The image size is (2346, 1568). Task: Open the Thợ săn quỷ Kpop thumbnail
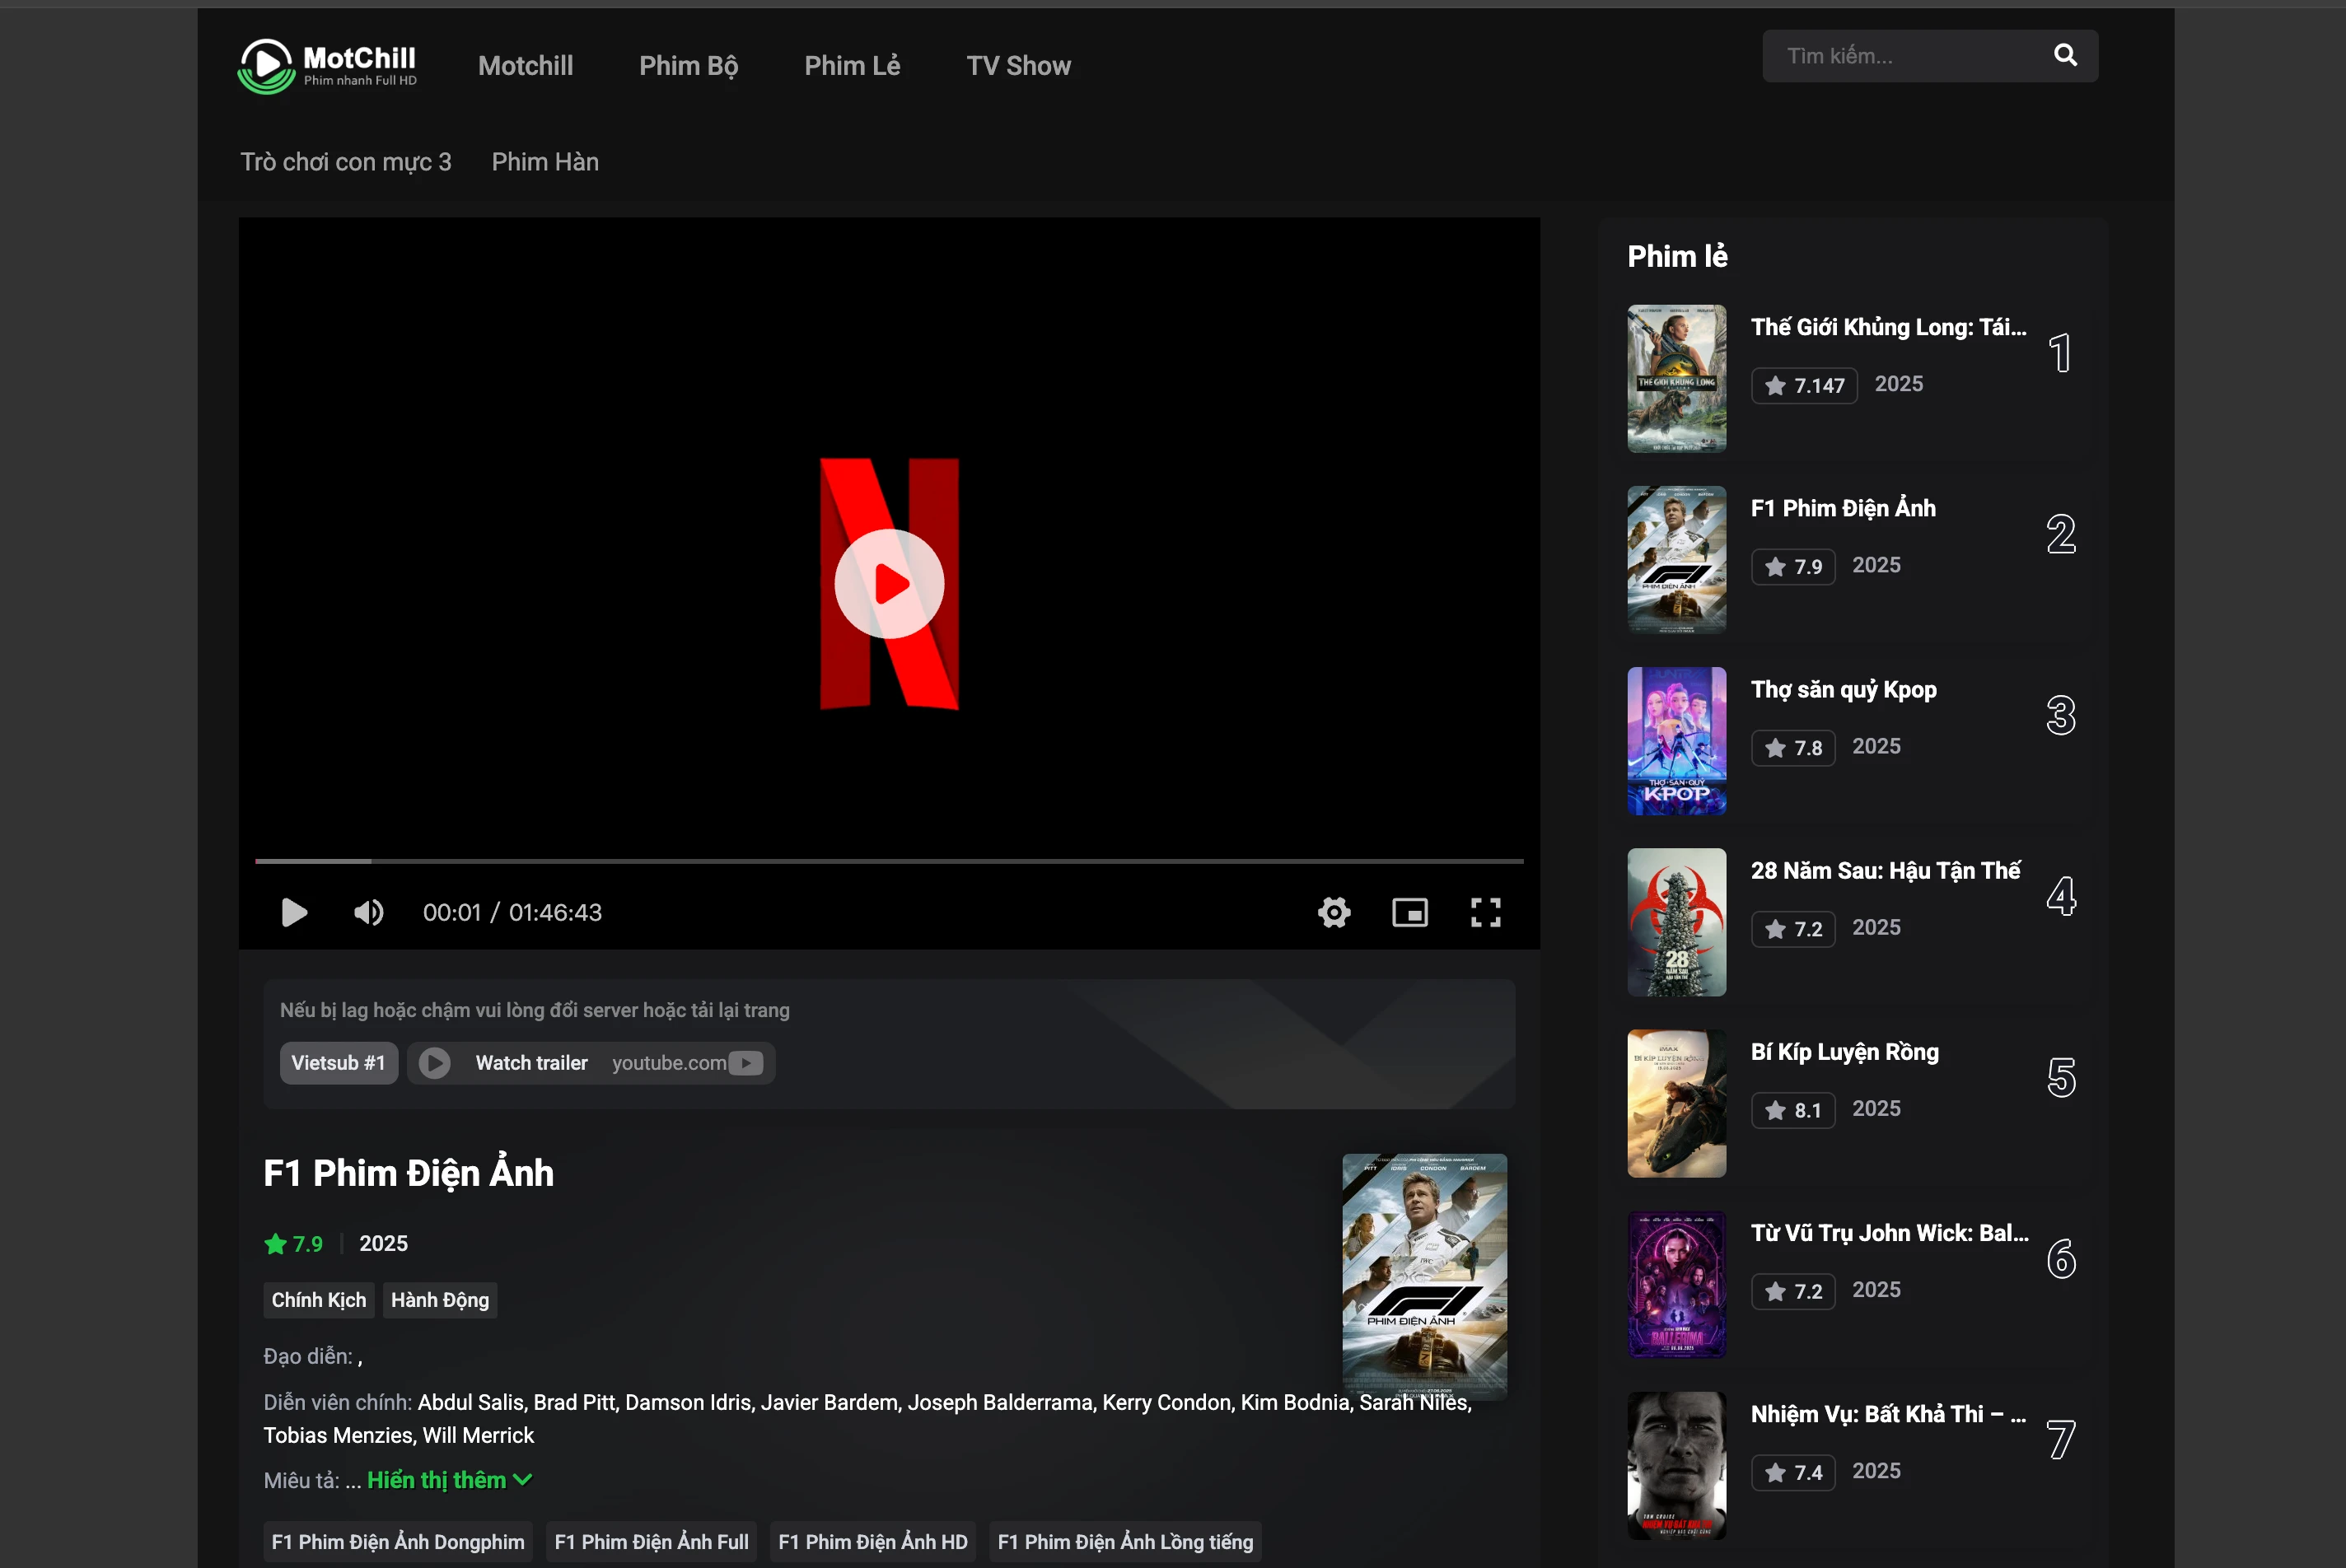pyautogui.click(x=1676, y=741)
